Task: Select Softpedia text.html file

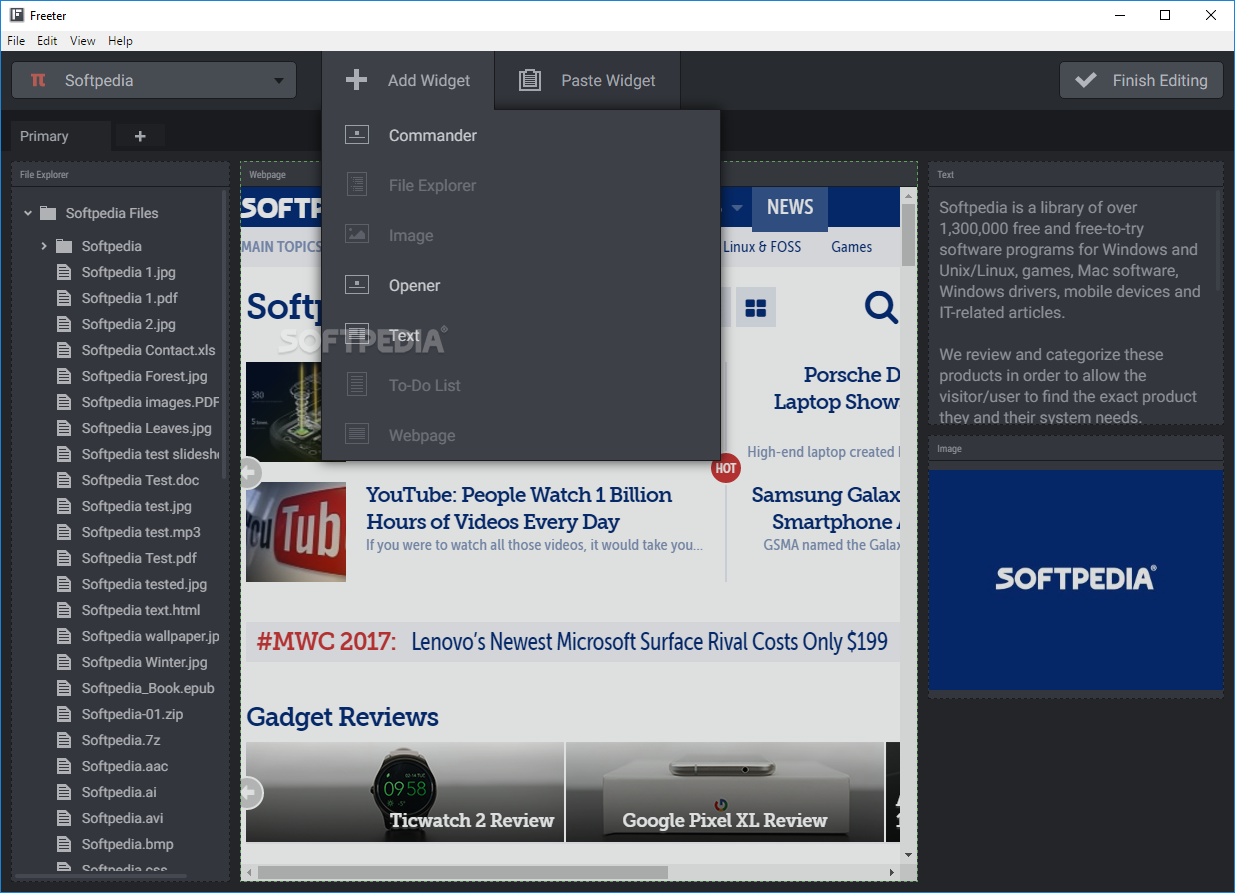Action: (141, 610)
